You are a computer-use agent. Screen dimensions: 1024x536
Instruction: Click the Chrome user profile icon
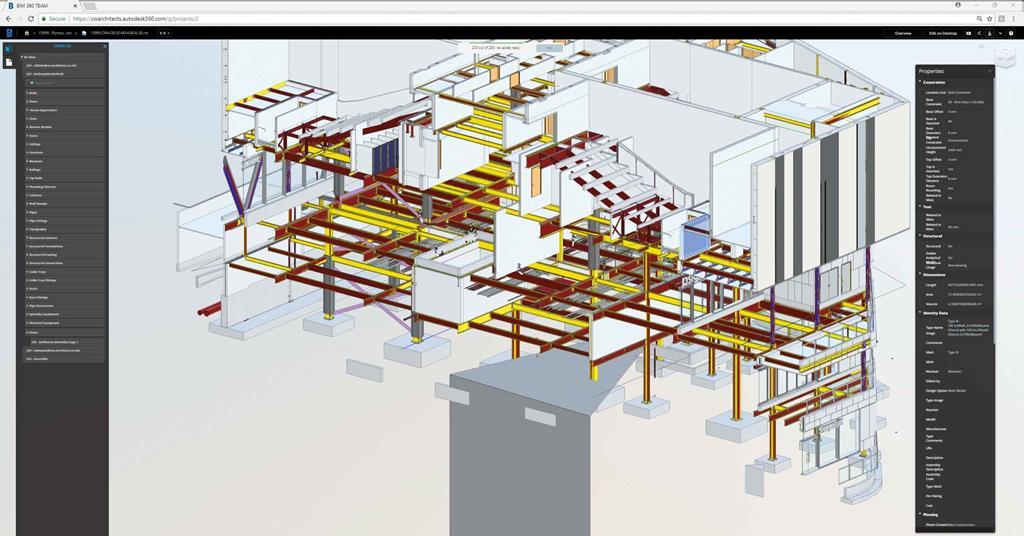(x=958, y=5)
